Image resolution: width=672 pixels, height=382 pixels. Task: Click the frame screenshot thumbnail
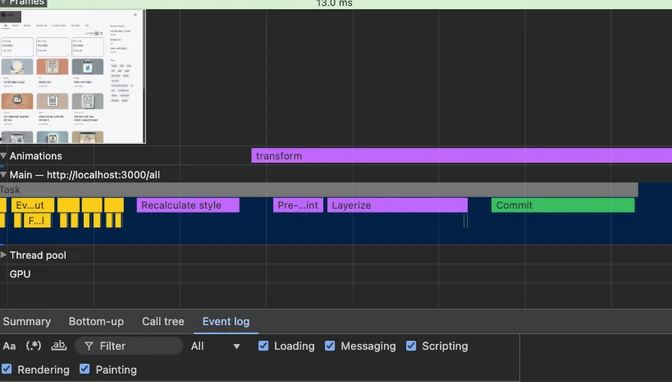tap(72, 76)
